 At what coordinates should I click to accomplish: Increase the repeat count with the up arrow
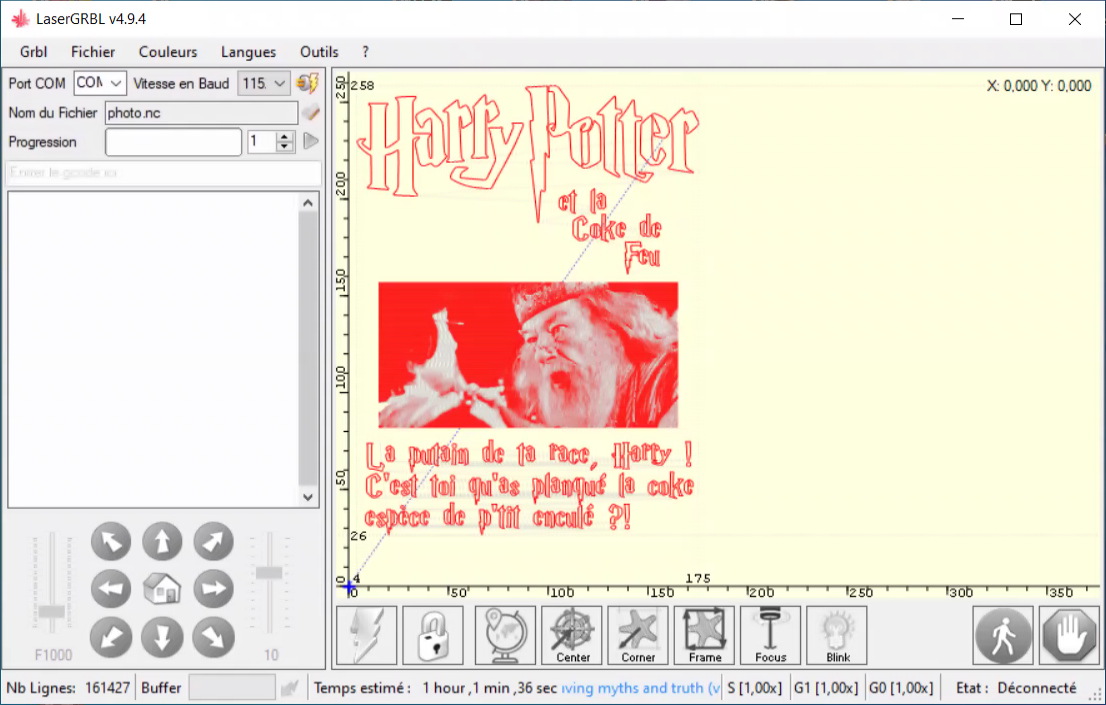[284, 137]
